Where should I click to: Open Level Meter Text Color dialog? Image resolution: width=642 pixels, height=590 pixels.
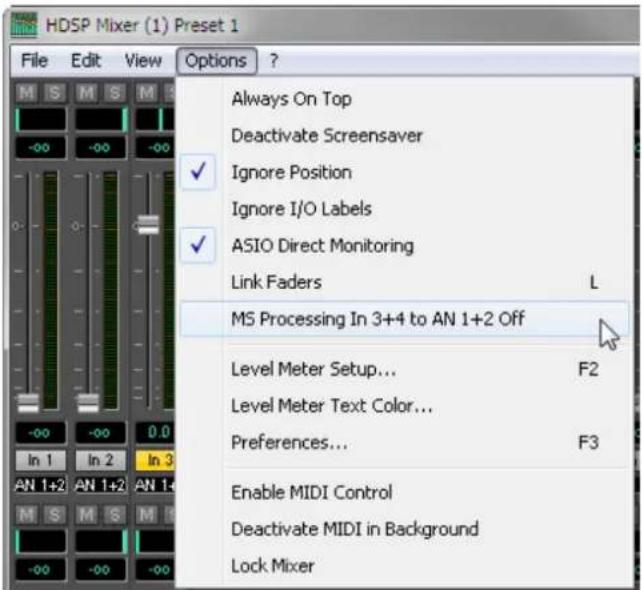point(403,406)
